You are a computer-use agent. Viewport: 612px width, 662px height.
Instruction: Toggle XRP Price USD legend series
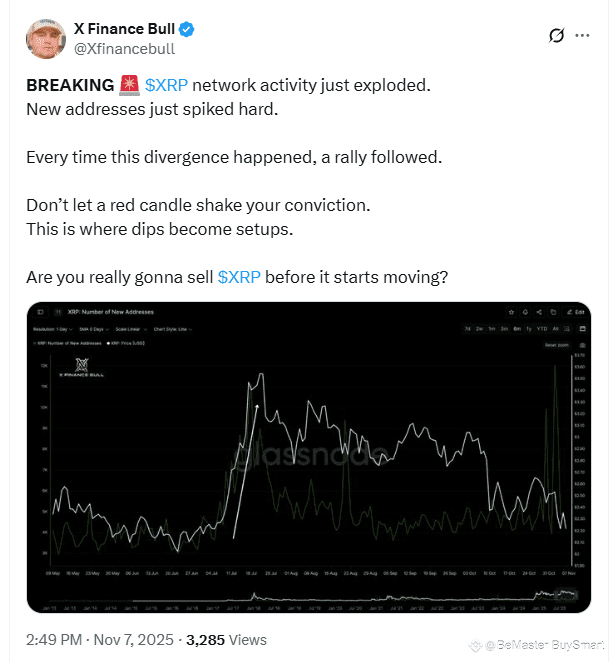pyautogui.click(x=126, y=343)
